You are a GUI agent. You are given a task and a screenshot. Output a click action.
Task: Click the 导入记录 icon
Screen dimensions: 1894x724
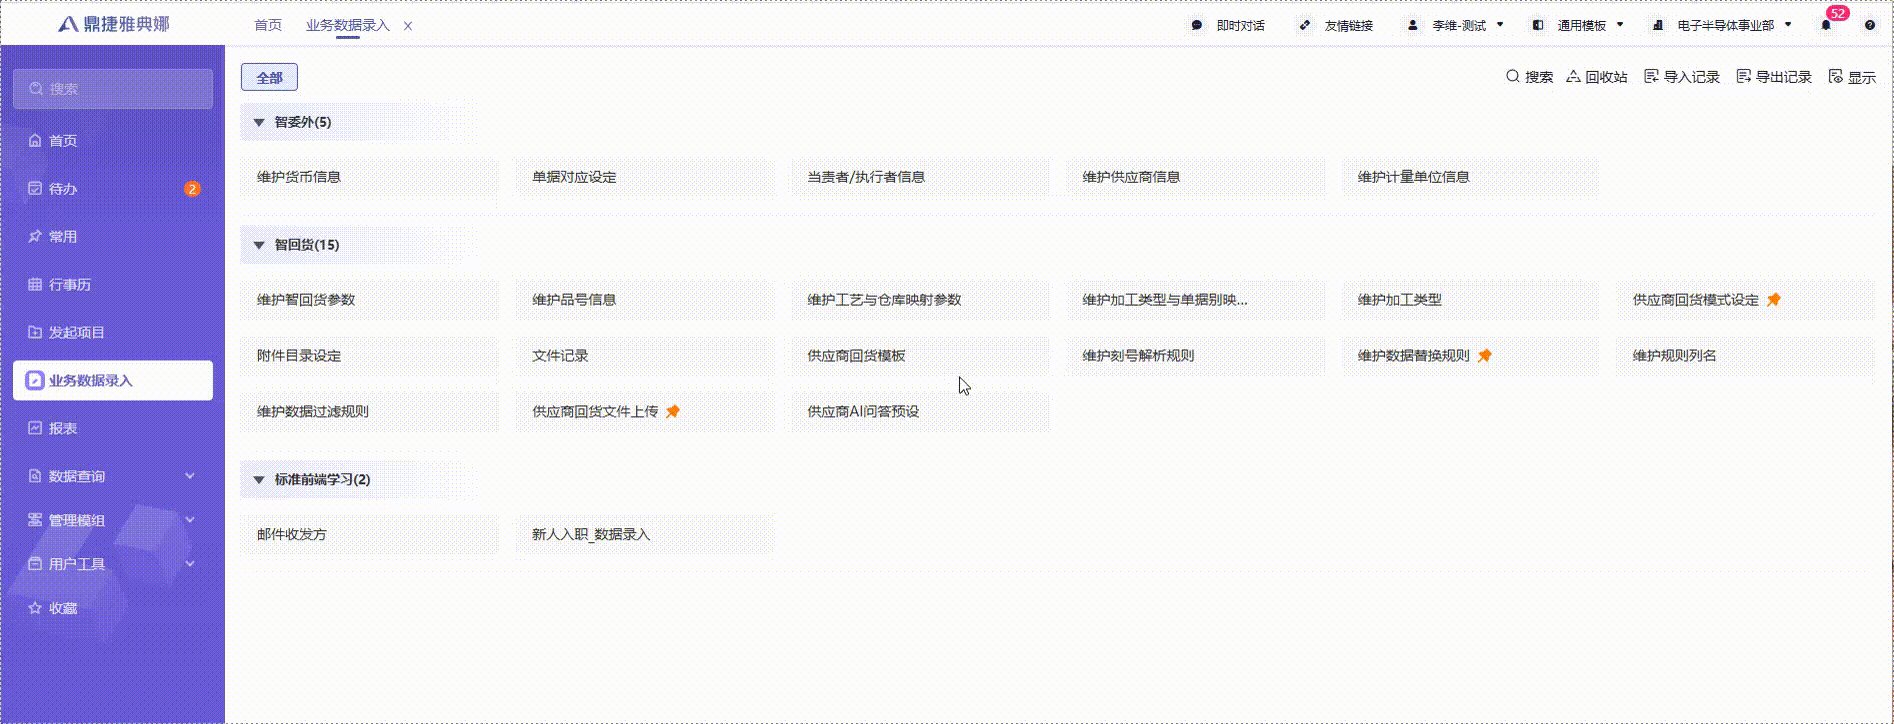(x=1651, y=77)
